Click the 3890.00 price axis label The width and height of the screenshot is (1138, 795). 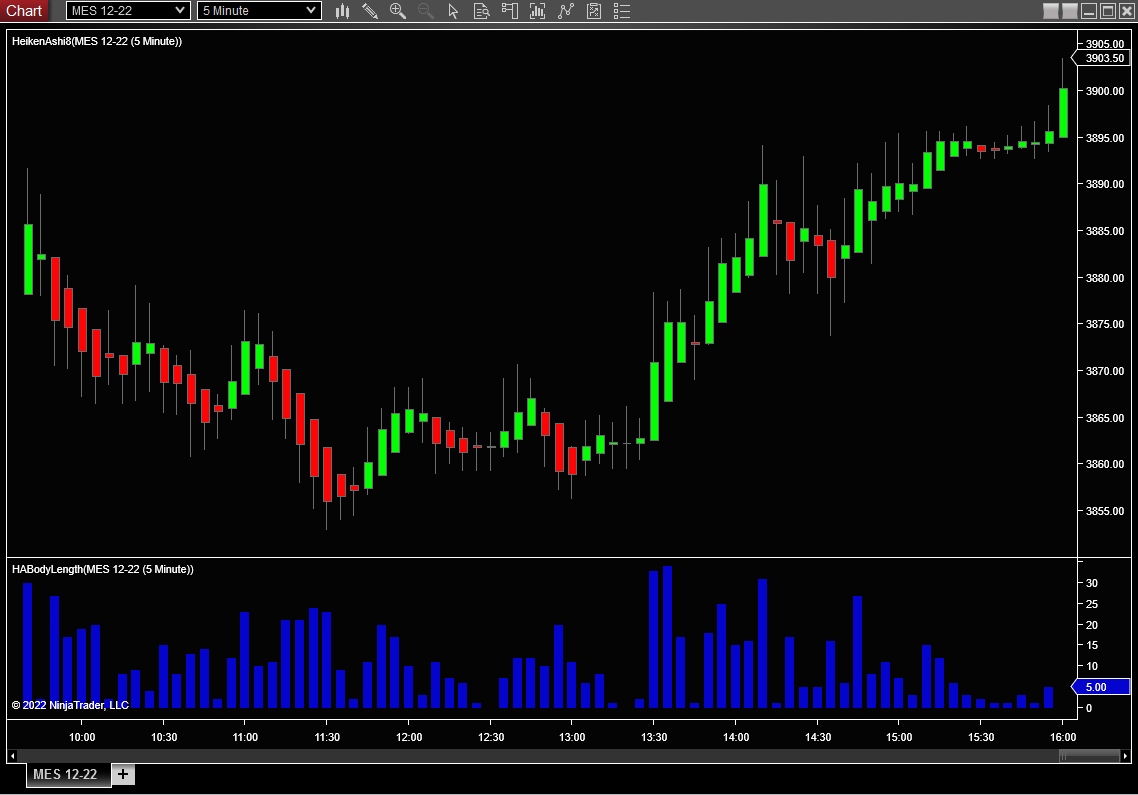tap(1105, 184)
